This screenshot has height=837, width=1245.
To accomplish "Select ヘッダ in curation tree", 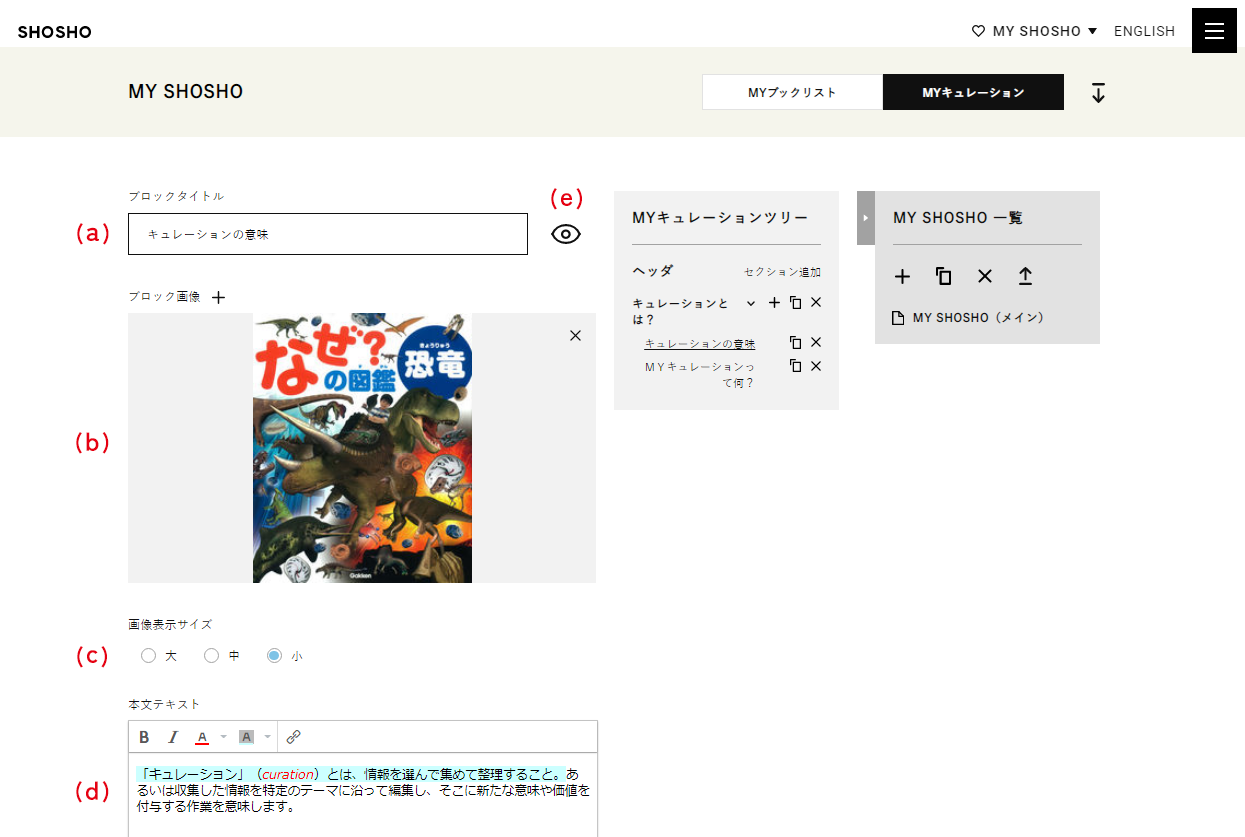I will point(653,271).
